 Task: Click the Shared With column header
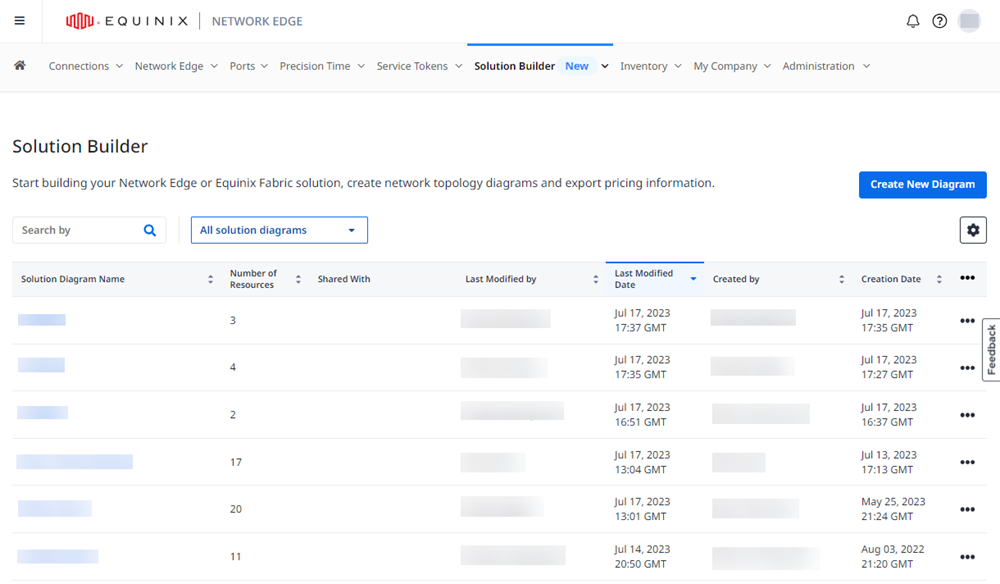pyautogui.click(x=344, y=279)
